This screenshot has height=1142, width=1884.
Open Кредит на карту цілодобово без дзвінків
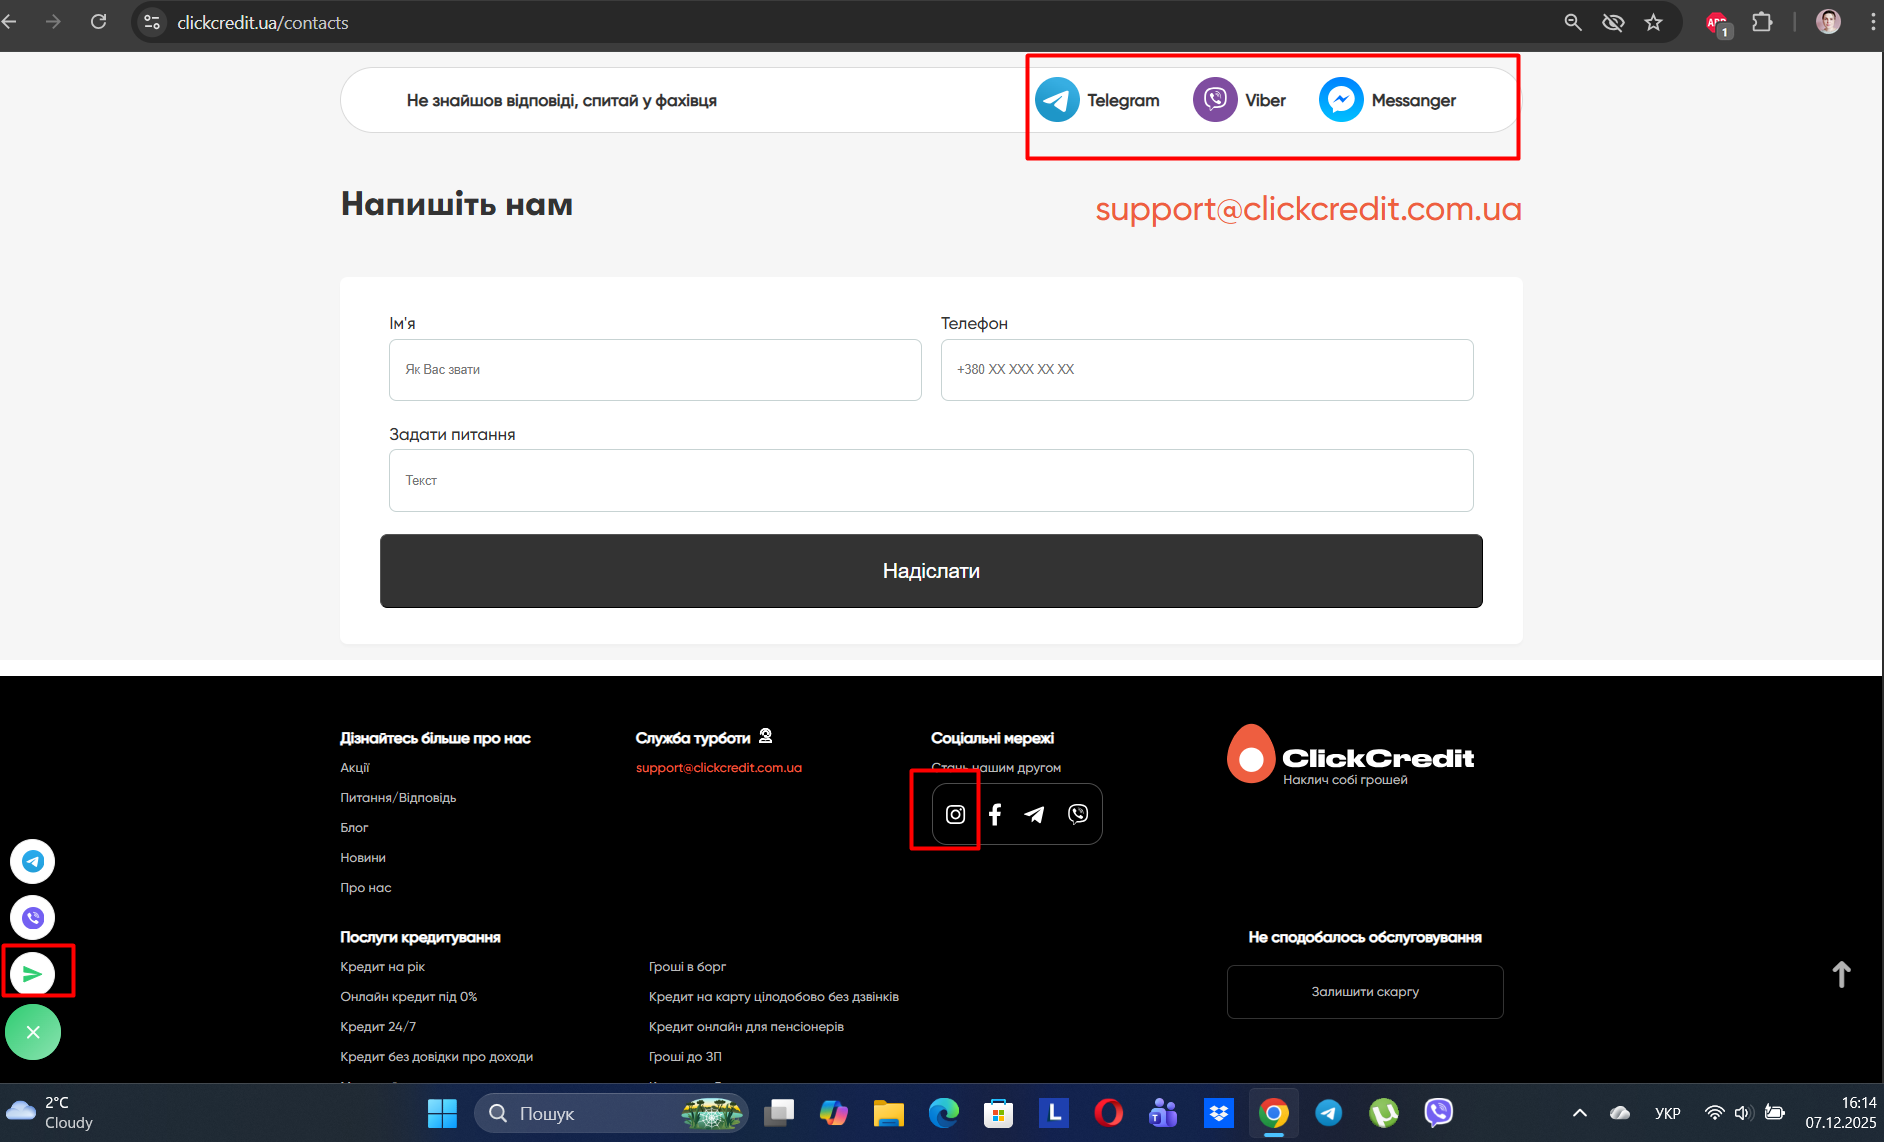(774, 997)
